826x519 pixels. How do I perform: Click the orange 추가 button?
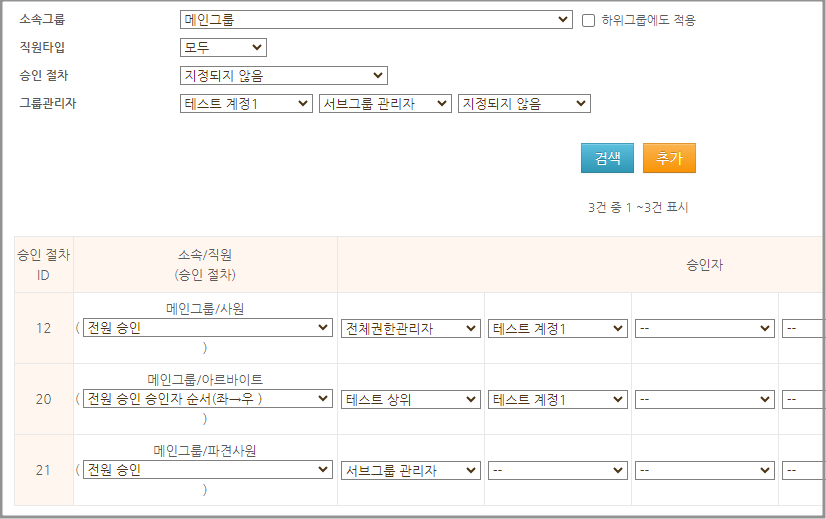(669, 158)
